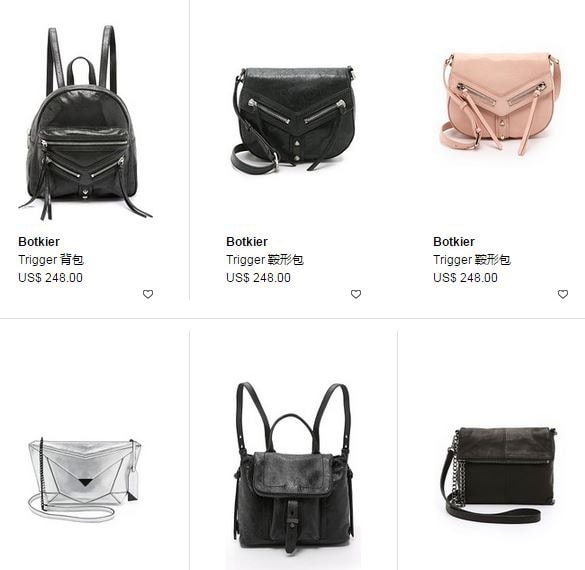
Task: Add black Trigger saddle bag to wishlist
Action: (x=356, y=294)
